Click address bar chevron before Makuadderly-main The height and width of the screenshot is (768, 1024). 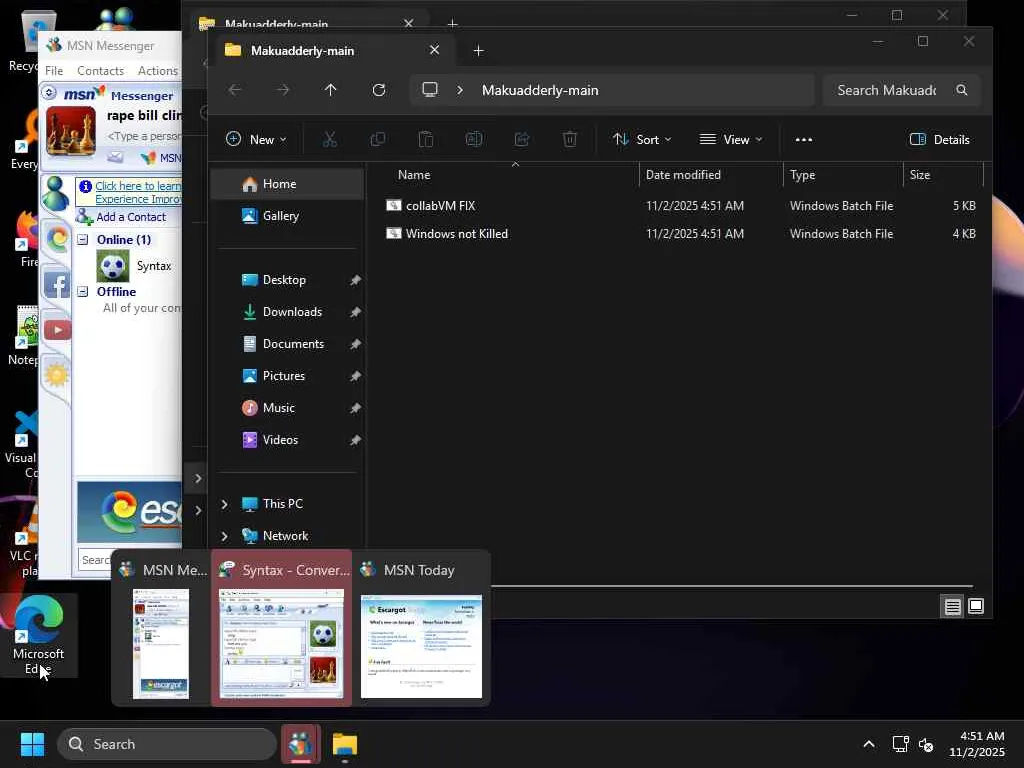[x=460, y=90]
